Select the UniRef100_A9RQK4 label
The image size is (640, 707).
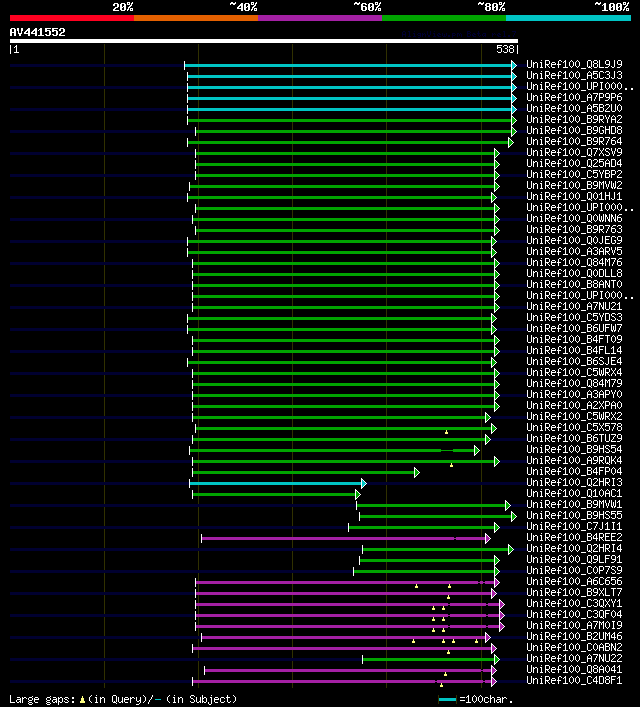tap(574, 460)
